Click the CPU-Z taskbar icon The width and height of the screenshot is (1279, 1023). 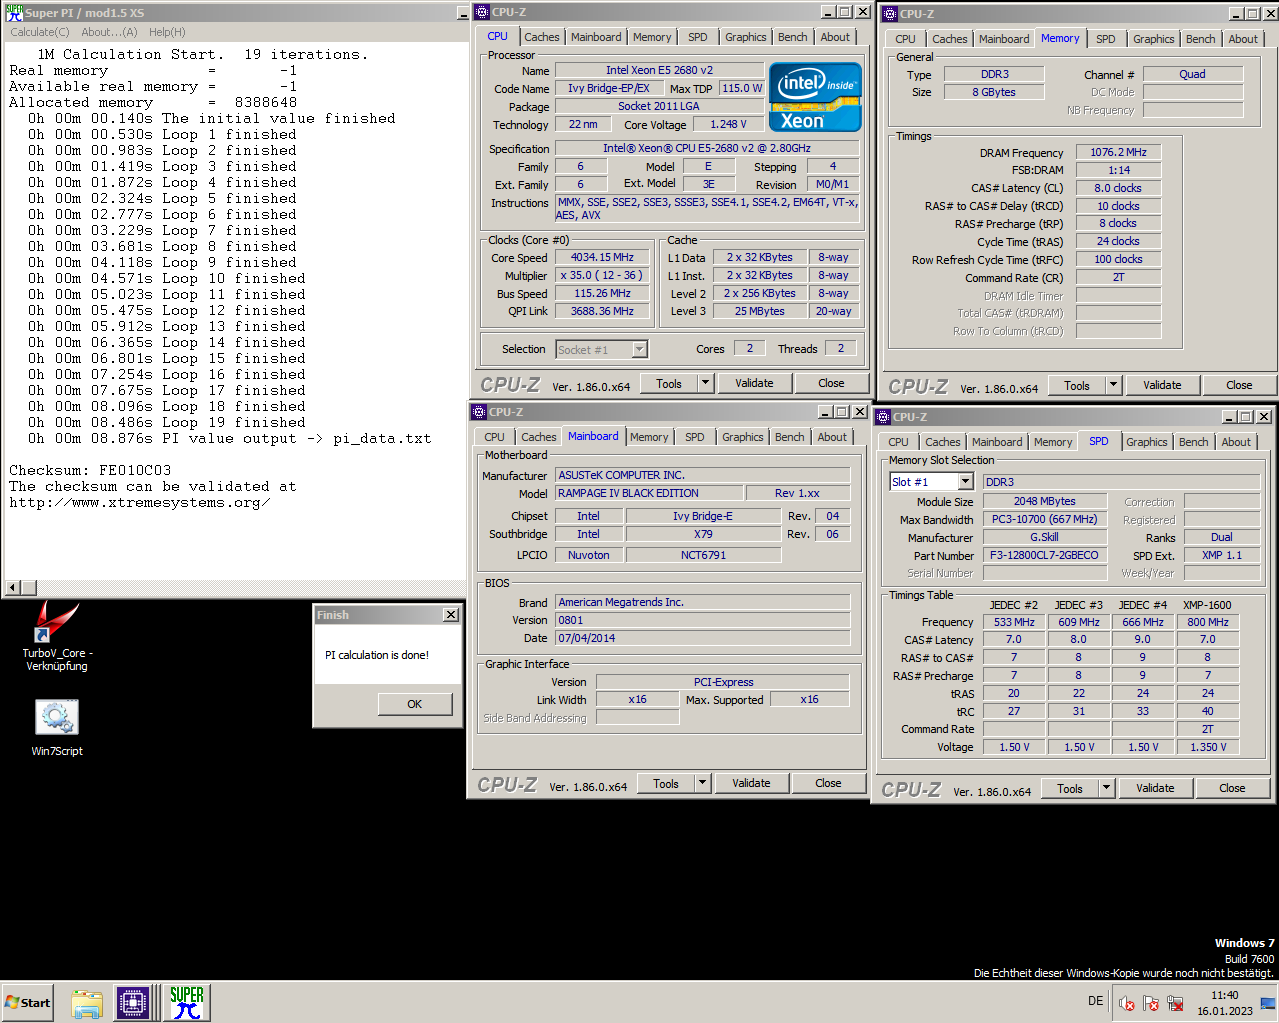coord(133,1002)
